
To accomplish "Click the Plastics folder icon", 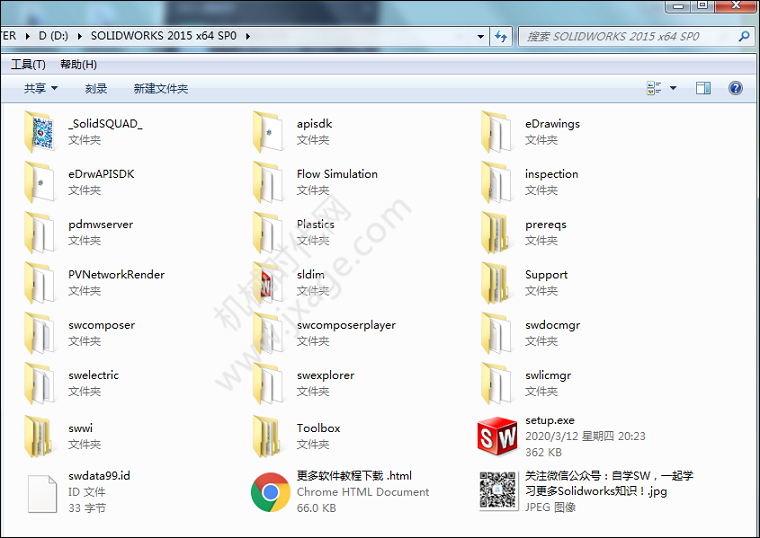I will [x=268, y=233].
